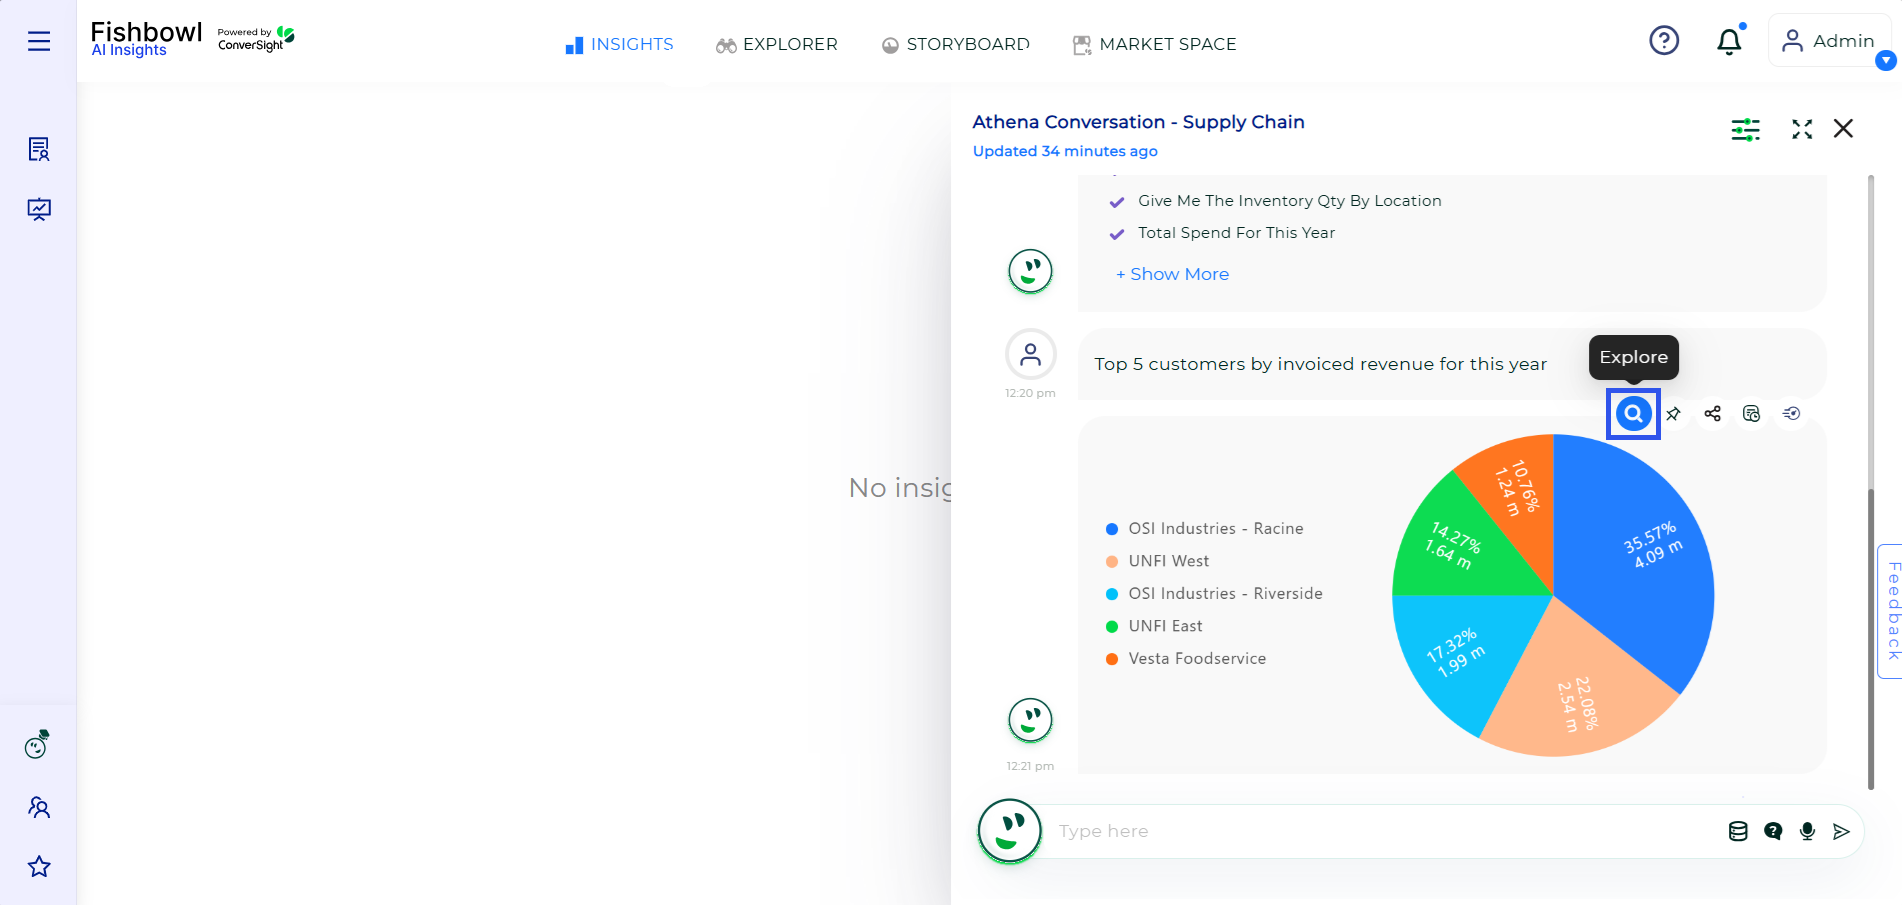Switch to the Explorer tab
Image resolution: width=1902 pixels, height=905 pixels.
(x=777, y=44)
